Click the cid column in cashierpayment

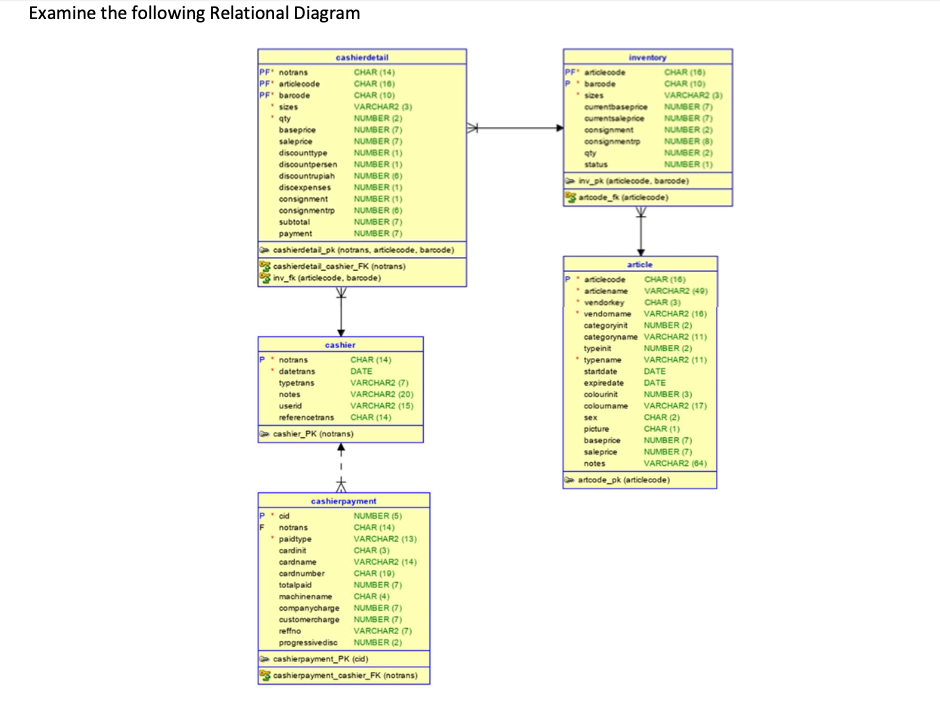284,516
